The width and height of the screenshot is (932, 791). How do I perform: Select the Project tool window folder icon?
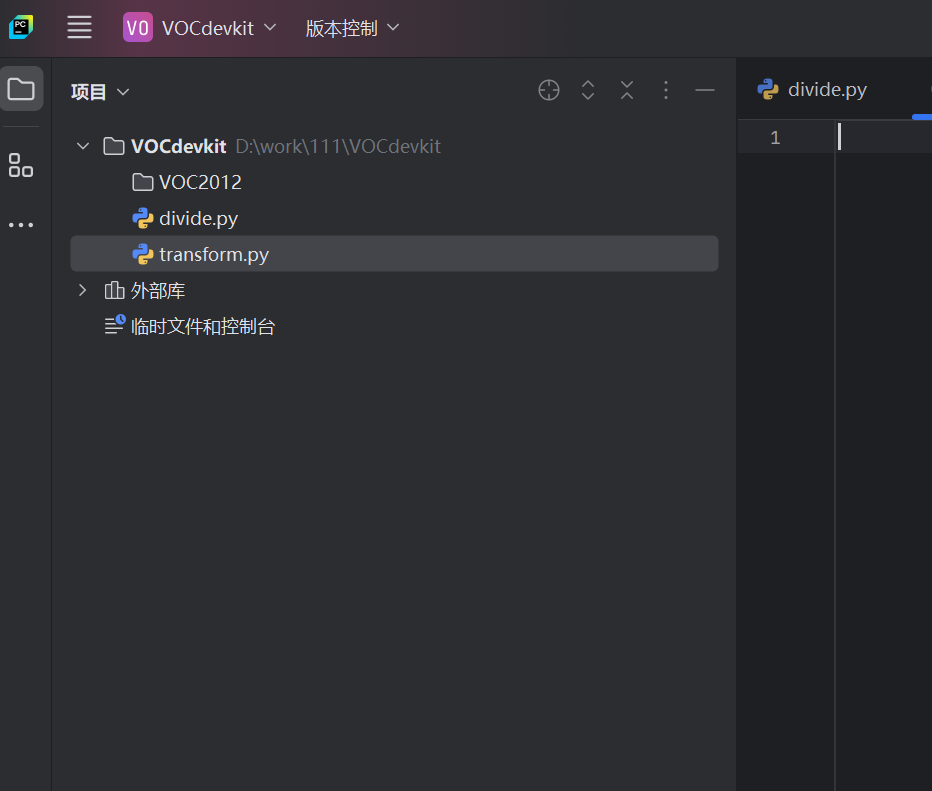pos(21,88)
